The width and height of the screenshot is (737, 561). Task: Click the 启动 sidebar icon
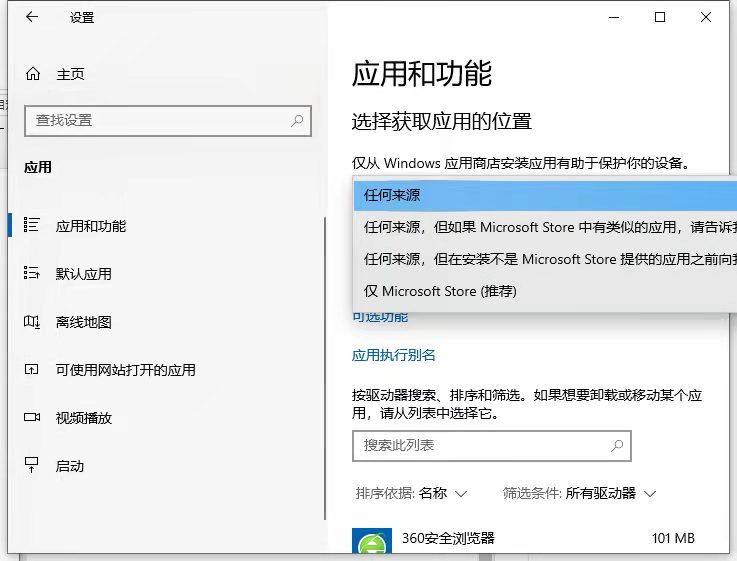point(32,466)
